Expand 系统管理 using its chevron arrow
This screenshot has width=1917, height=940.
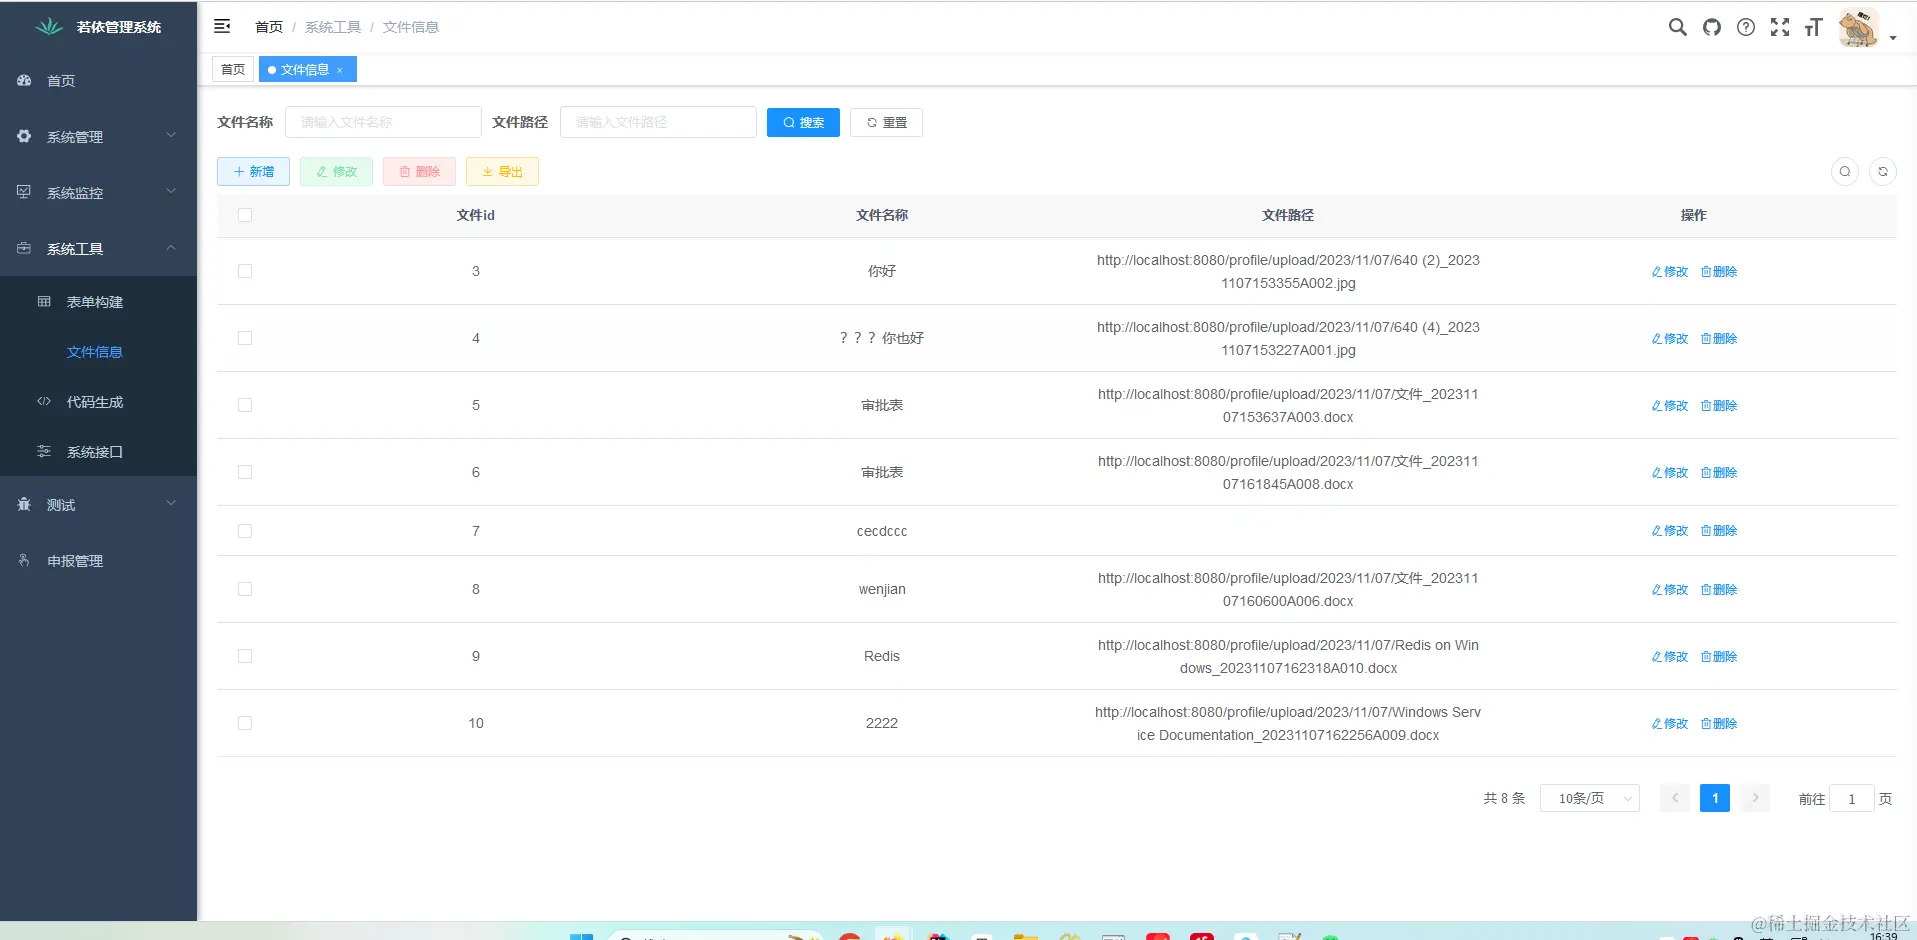[x=171, y=136]
